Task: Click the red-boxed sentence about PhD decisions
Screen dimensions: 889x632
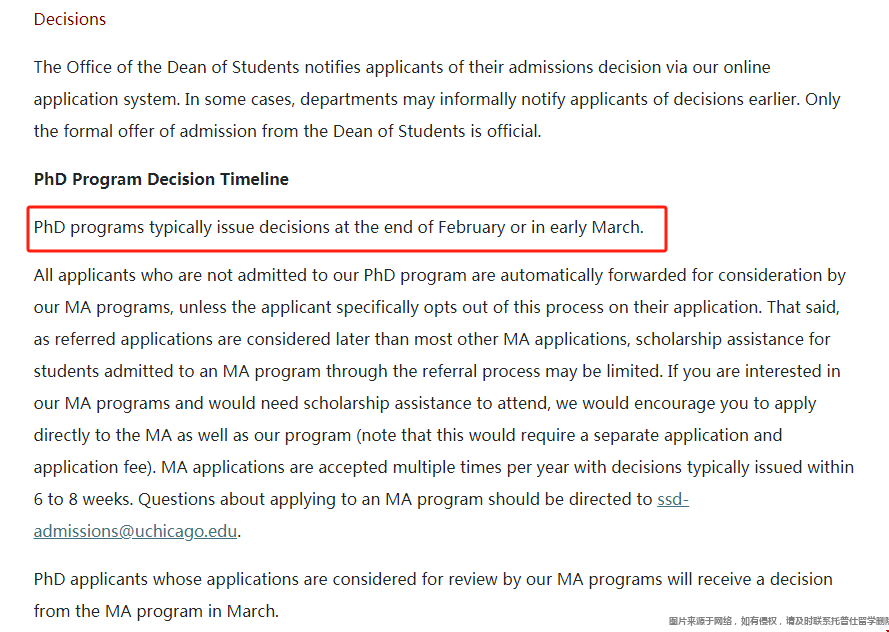Action: coord(339,227)
